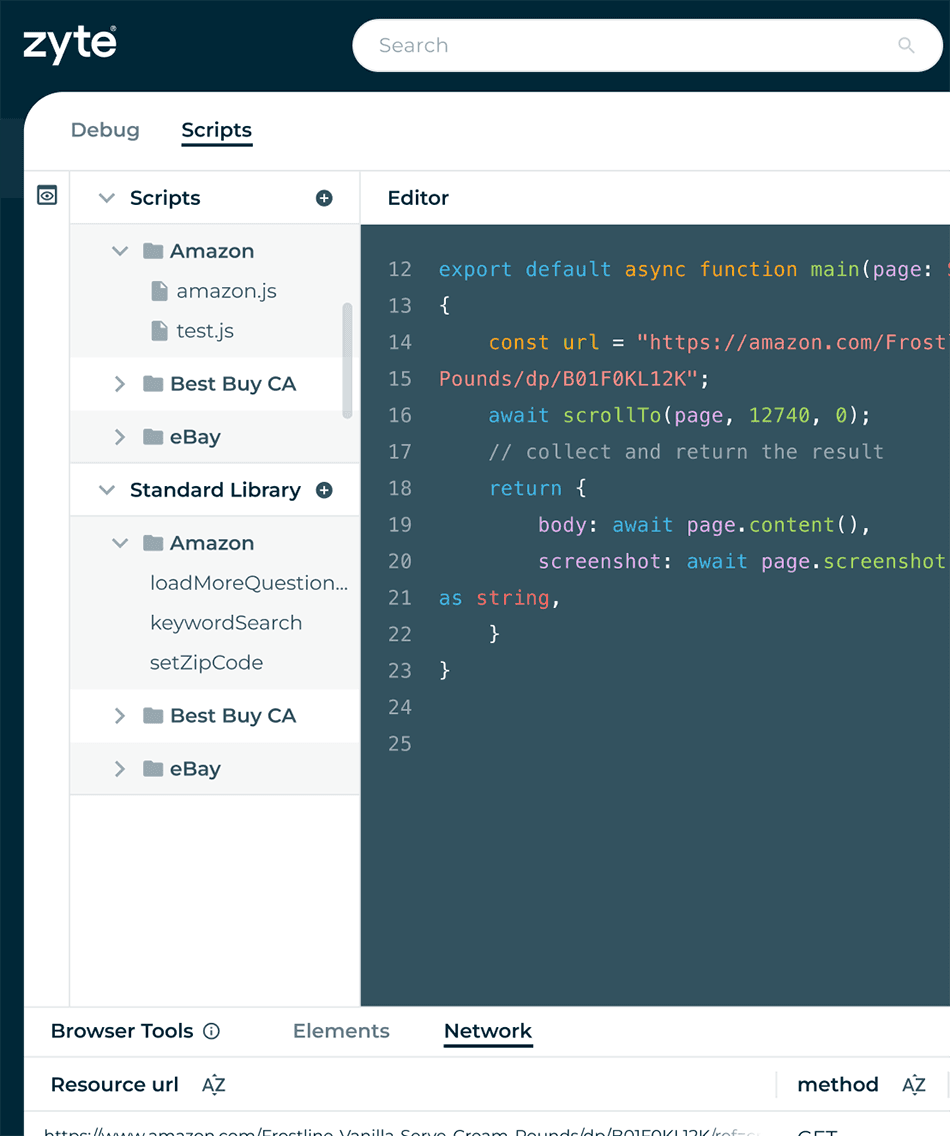Select the Standard Library heading label
950x1136 pixels.
(215, 490)
